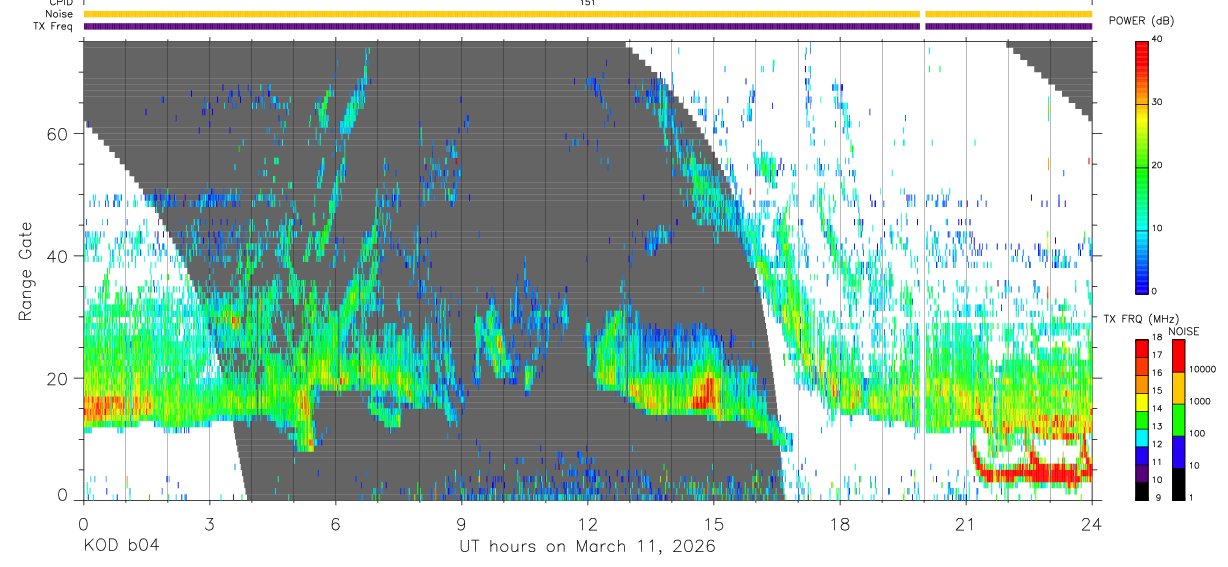Click hour '6' on the UT axis
Viewport: 1228px width, 567px height.
(336, 523)
